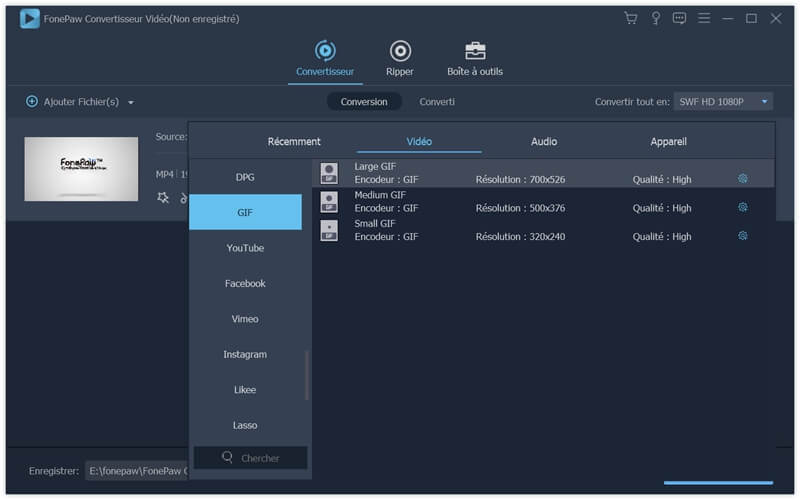Open the Boîte à outils tab
The image size is (800, 500).
475,59
